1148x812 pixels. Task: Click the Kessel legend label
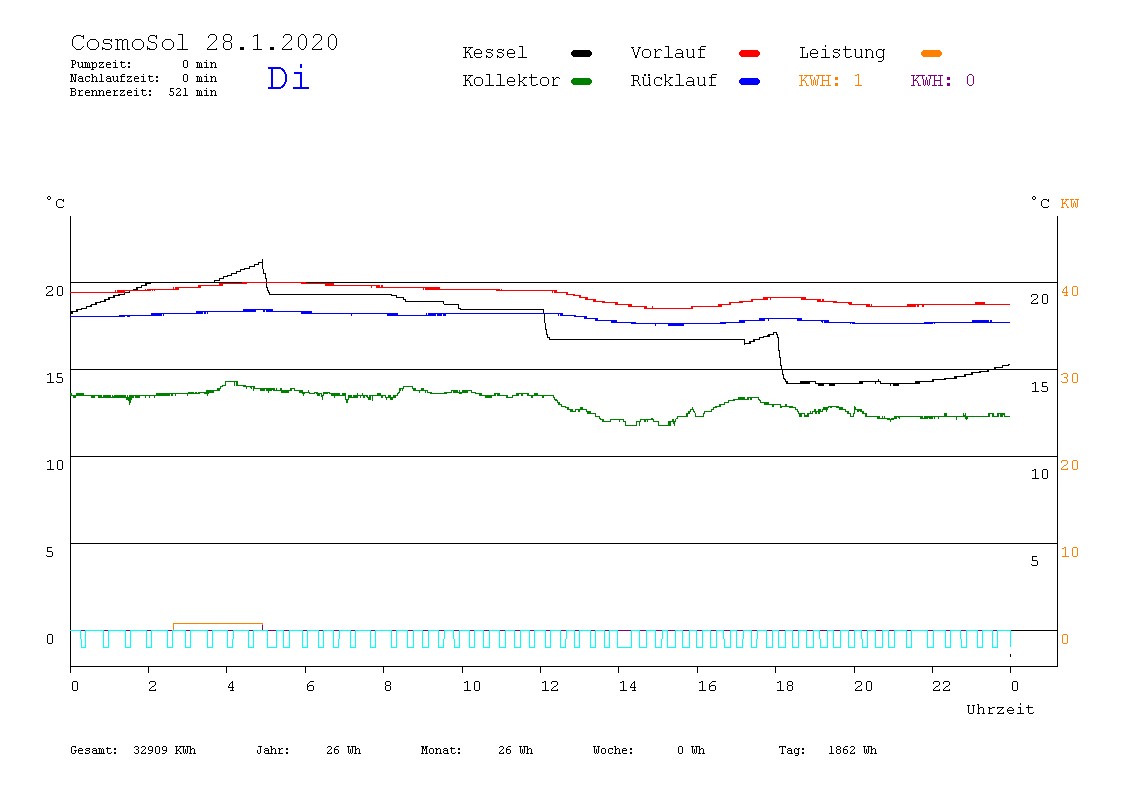click(x=494, y=53)
